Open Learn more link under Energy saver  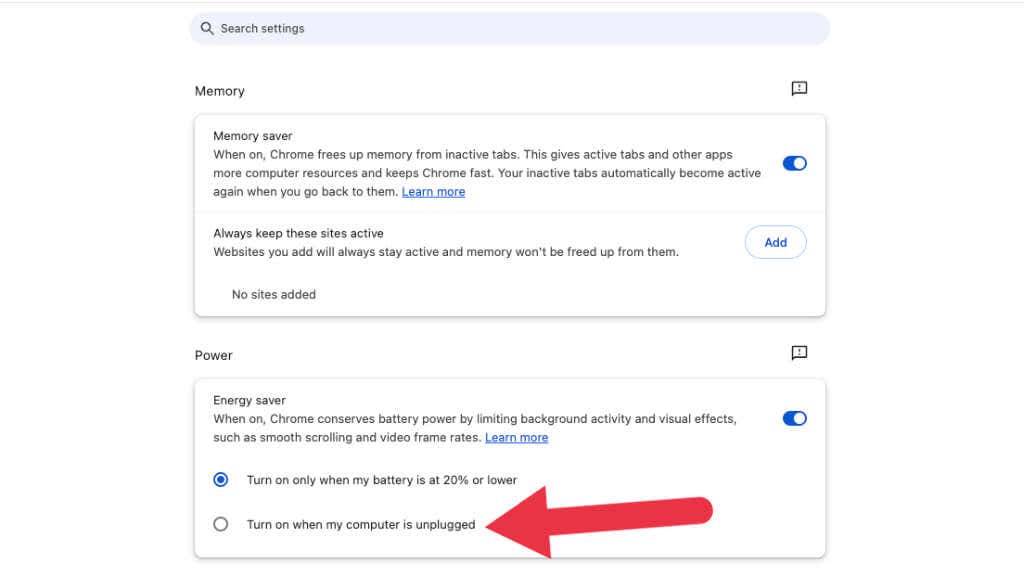pos(516,438)
